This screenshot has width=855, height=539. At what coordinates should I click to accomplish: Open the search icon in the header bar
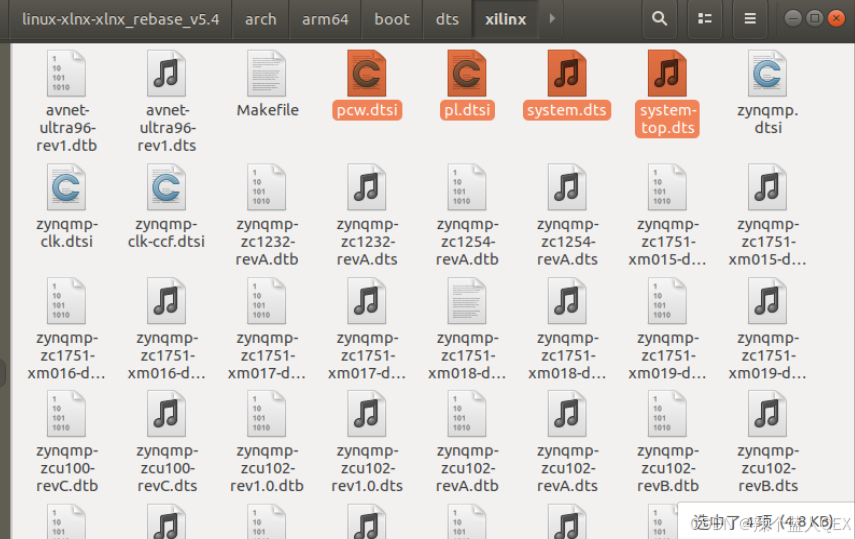point(659,19)
